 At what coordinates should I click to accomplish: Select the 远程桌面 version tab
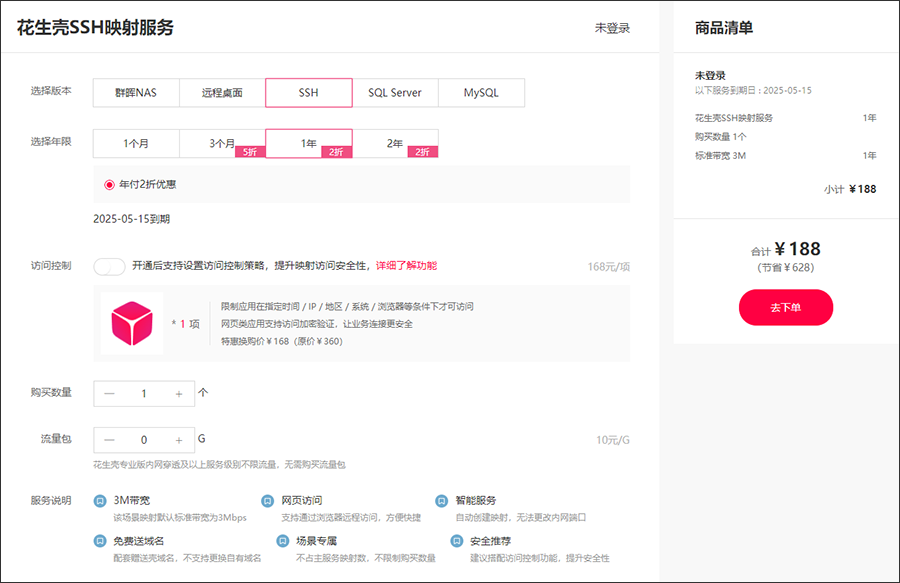(x=222, y=92)
